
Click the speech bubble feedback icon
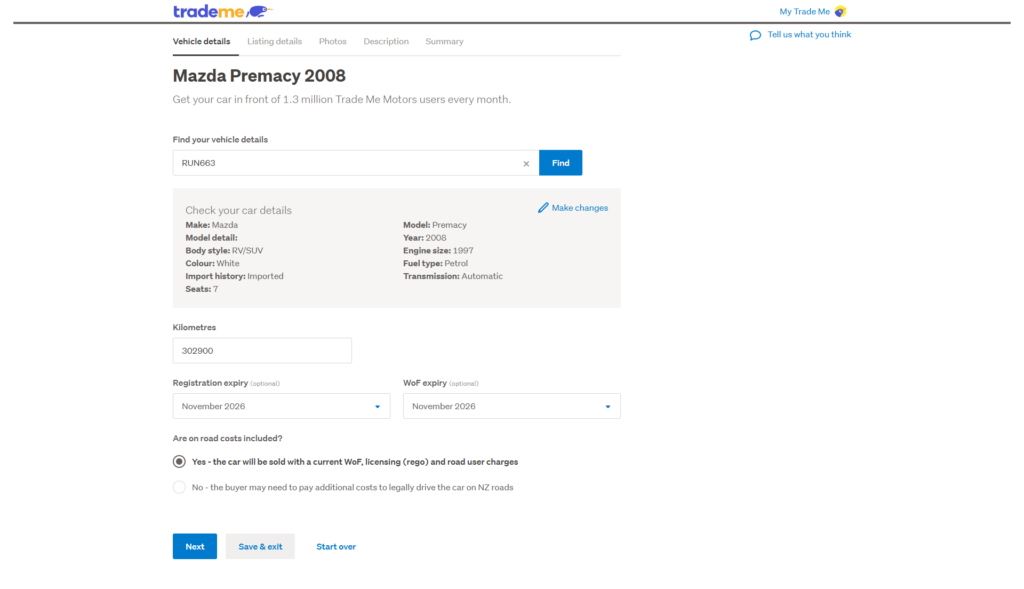755,35
